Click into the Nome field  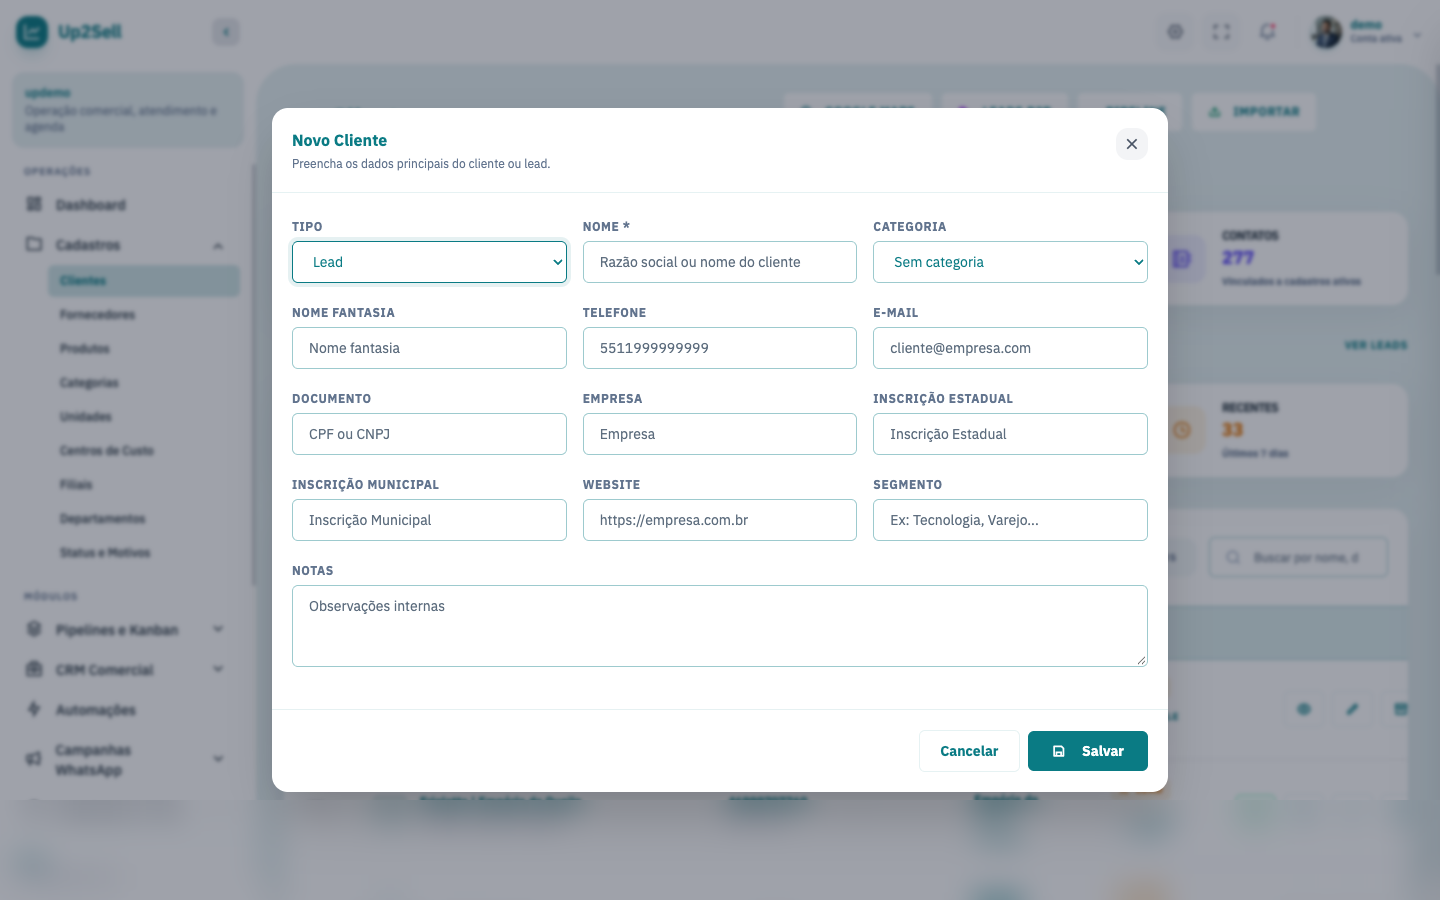(x=719, y=262)
